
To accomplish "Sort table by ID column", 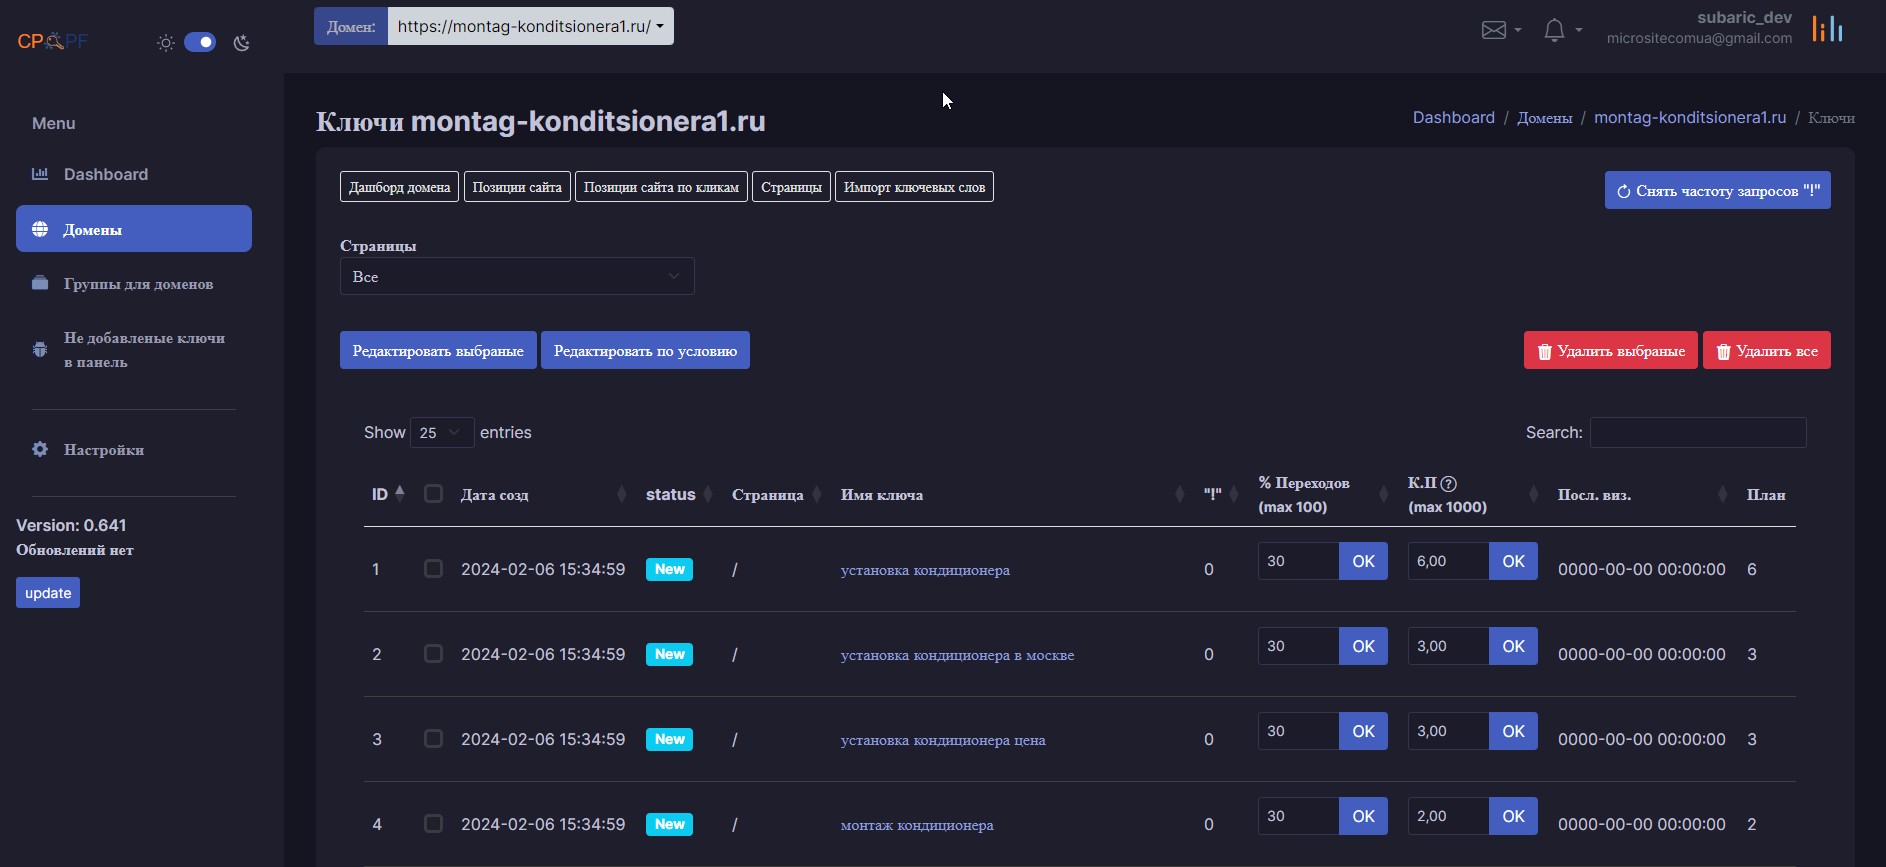I will [x=388, y=494].
